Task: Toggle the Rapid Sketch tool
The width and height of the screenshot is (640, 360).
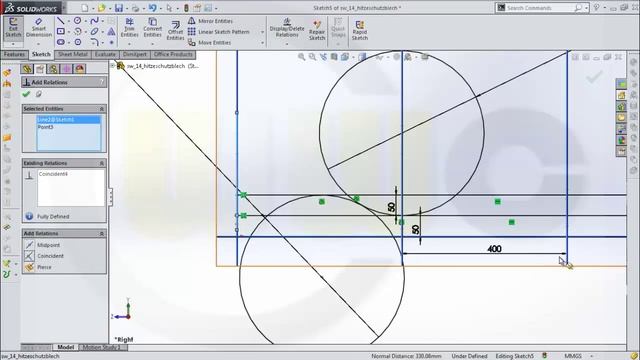Action: 360,31
